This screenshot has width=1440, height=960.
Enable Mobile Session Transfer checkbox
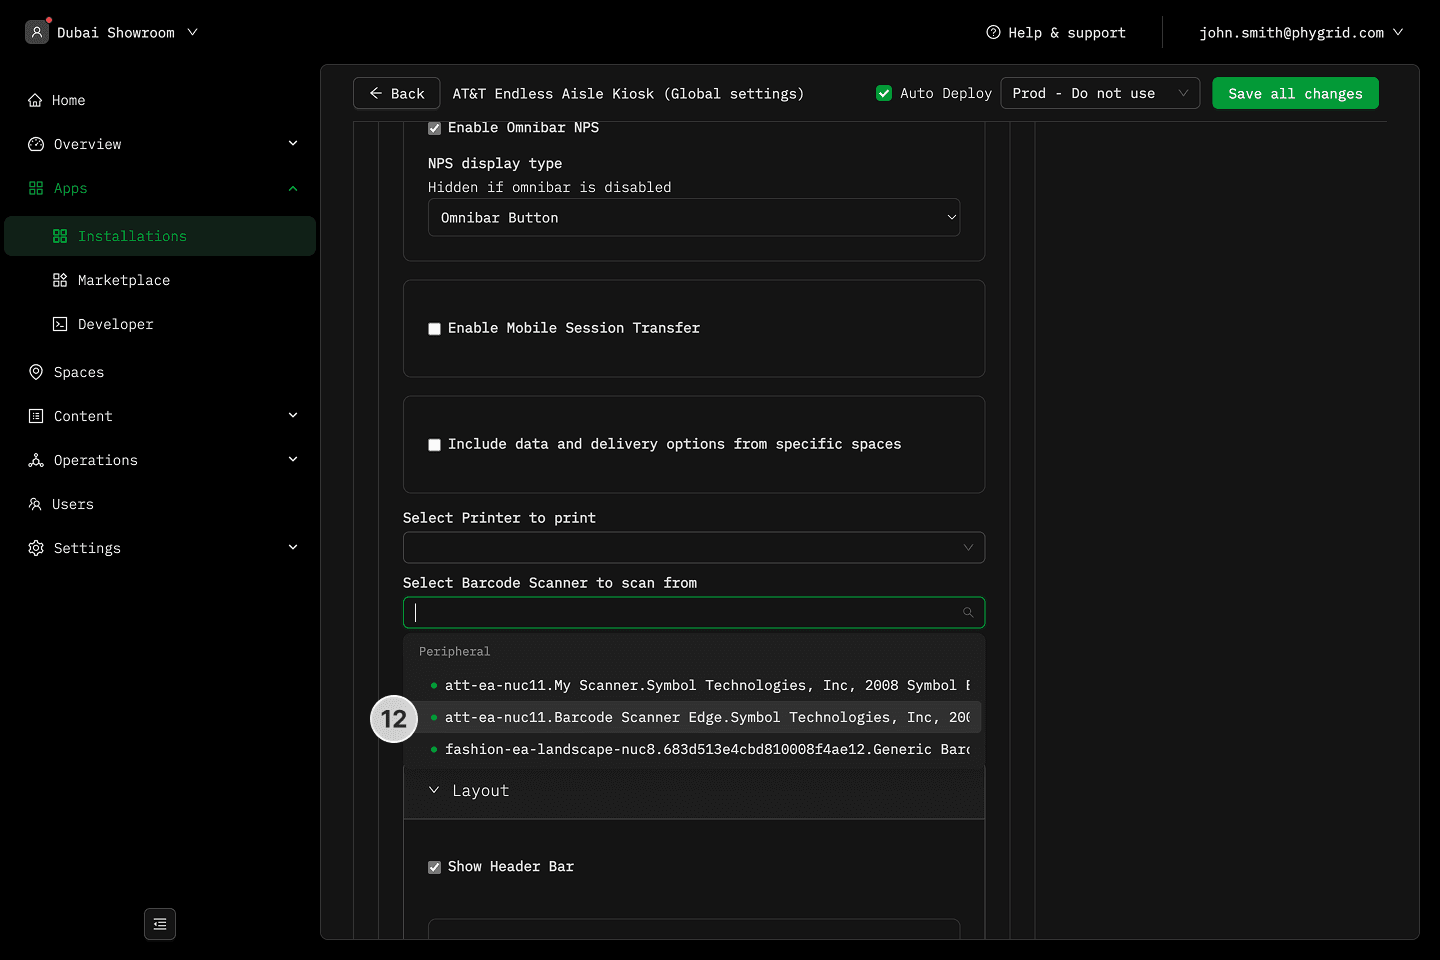pos(434,329)
